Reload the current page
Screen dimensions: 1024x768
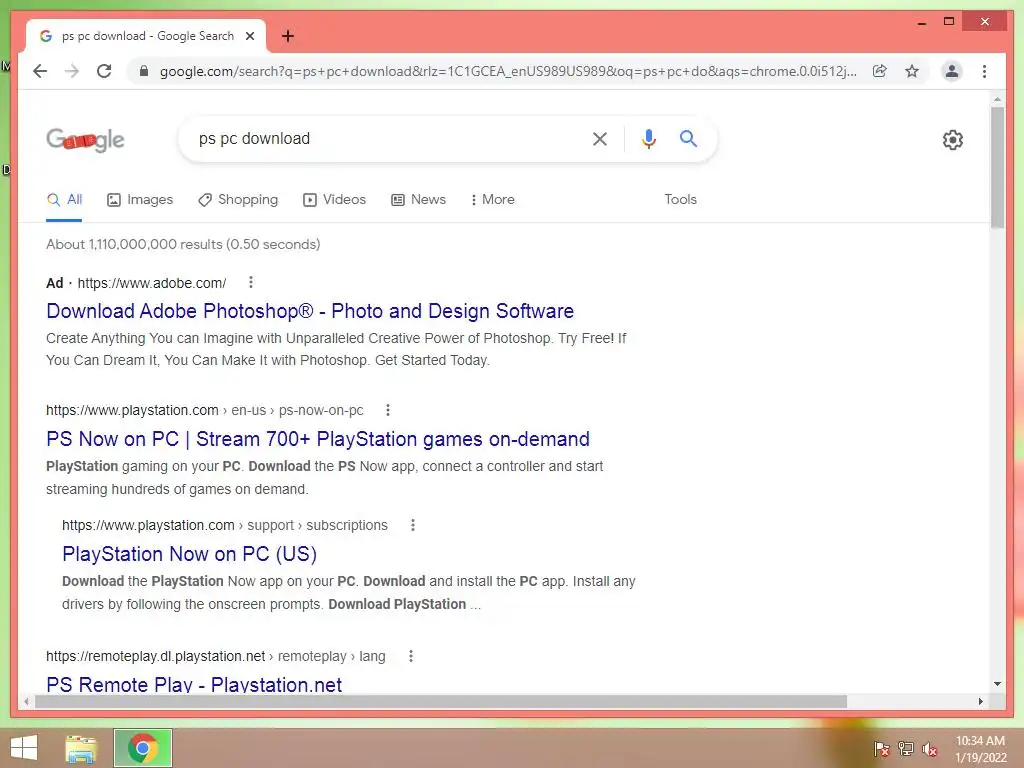(104, 71)
